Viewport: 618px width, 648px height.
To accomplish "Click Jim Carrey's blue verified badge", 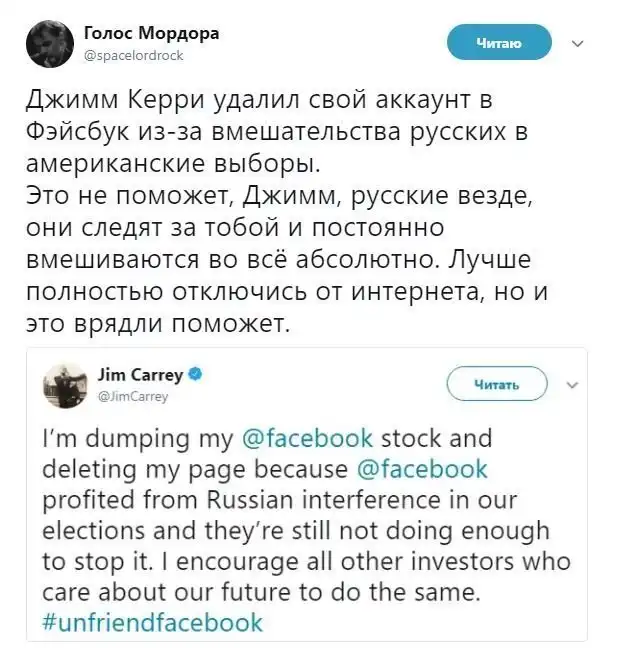I will 198,376.
